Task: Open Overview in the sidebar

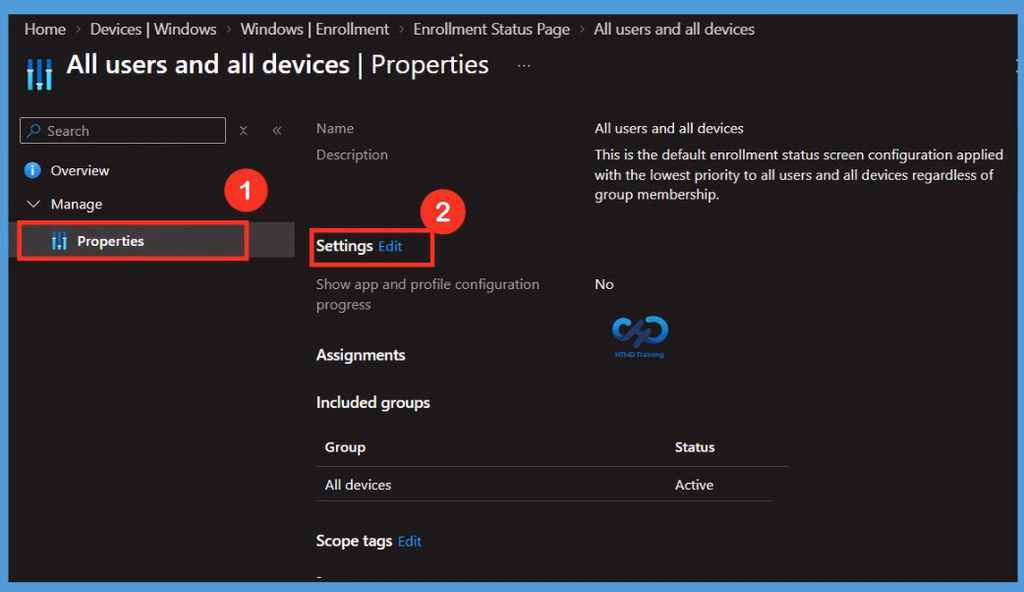Action: tap(80, 171)
